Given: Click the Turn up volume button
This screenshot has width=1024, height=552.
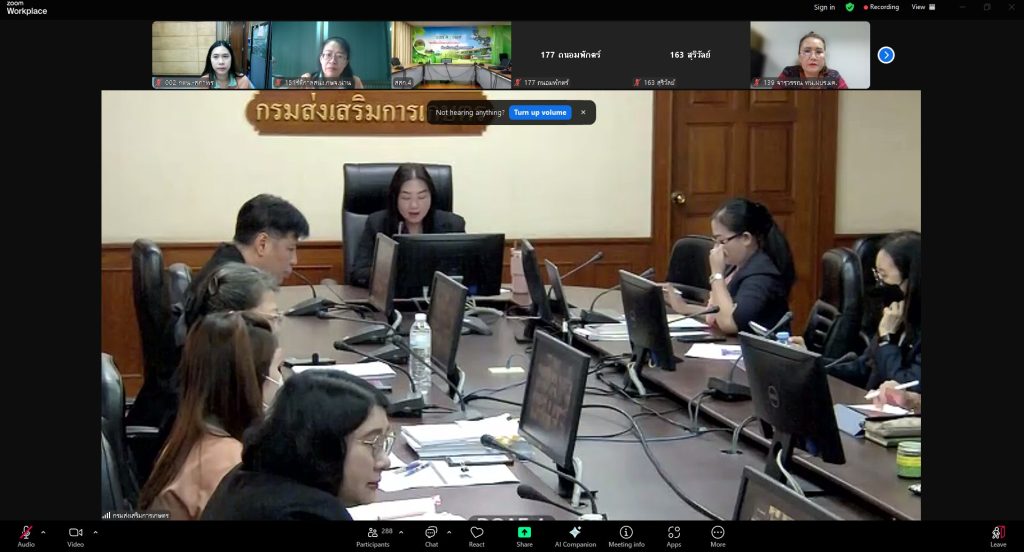Looking at the screenshot, I should [540, 113].
